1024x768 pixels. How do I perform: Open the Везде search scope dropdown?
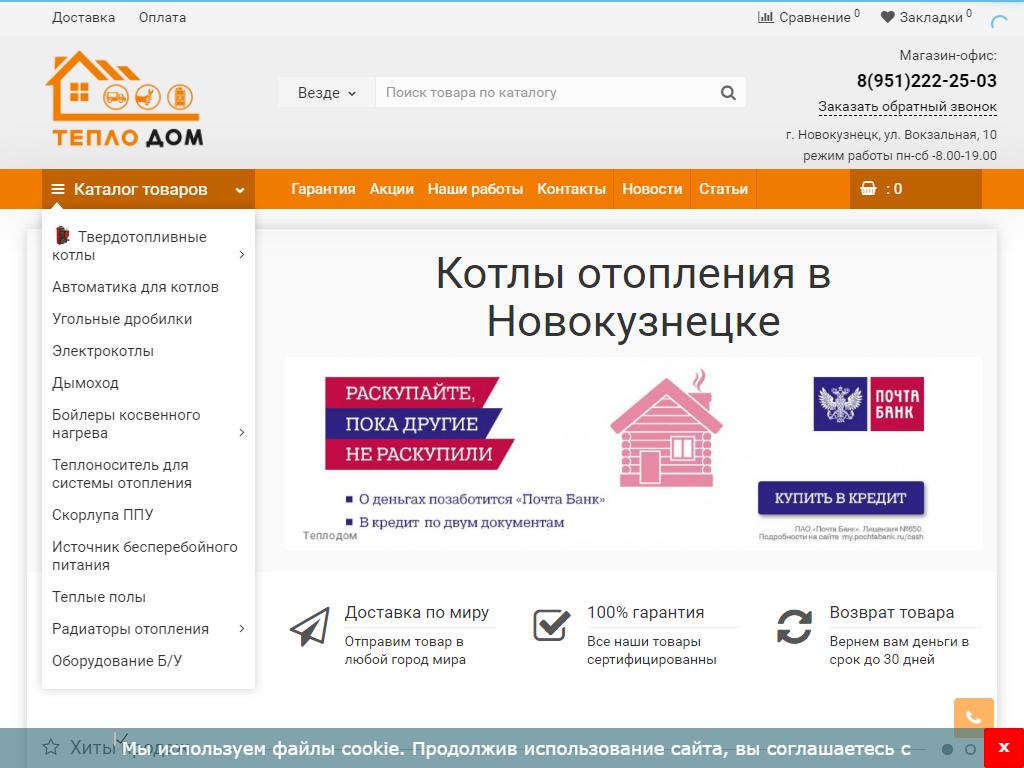(x=326, y=93)
